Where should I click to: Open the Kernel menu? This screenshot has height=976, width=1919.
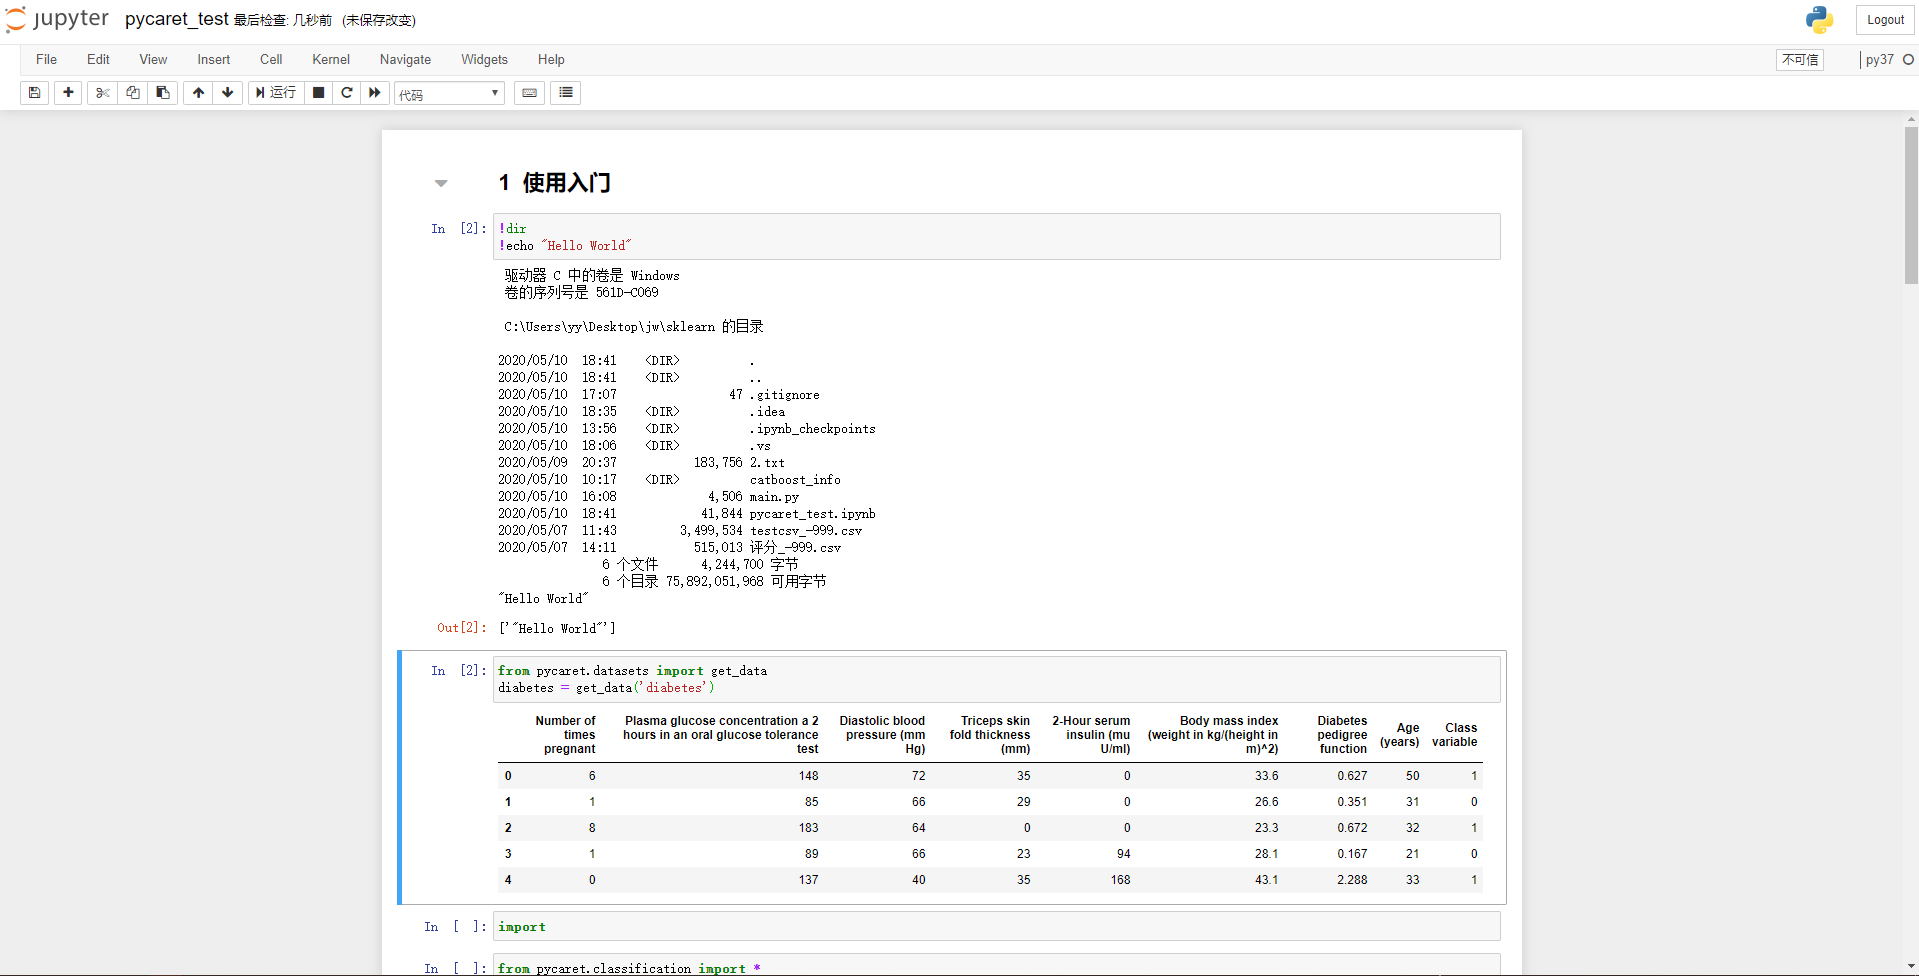[x=330, y=60]
